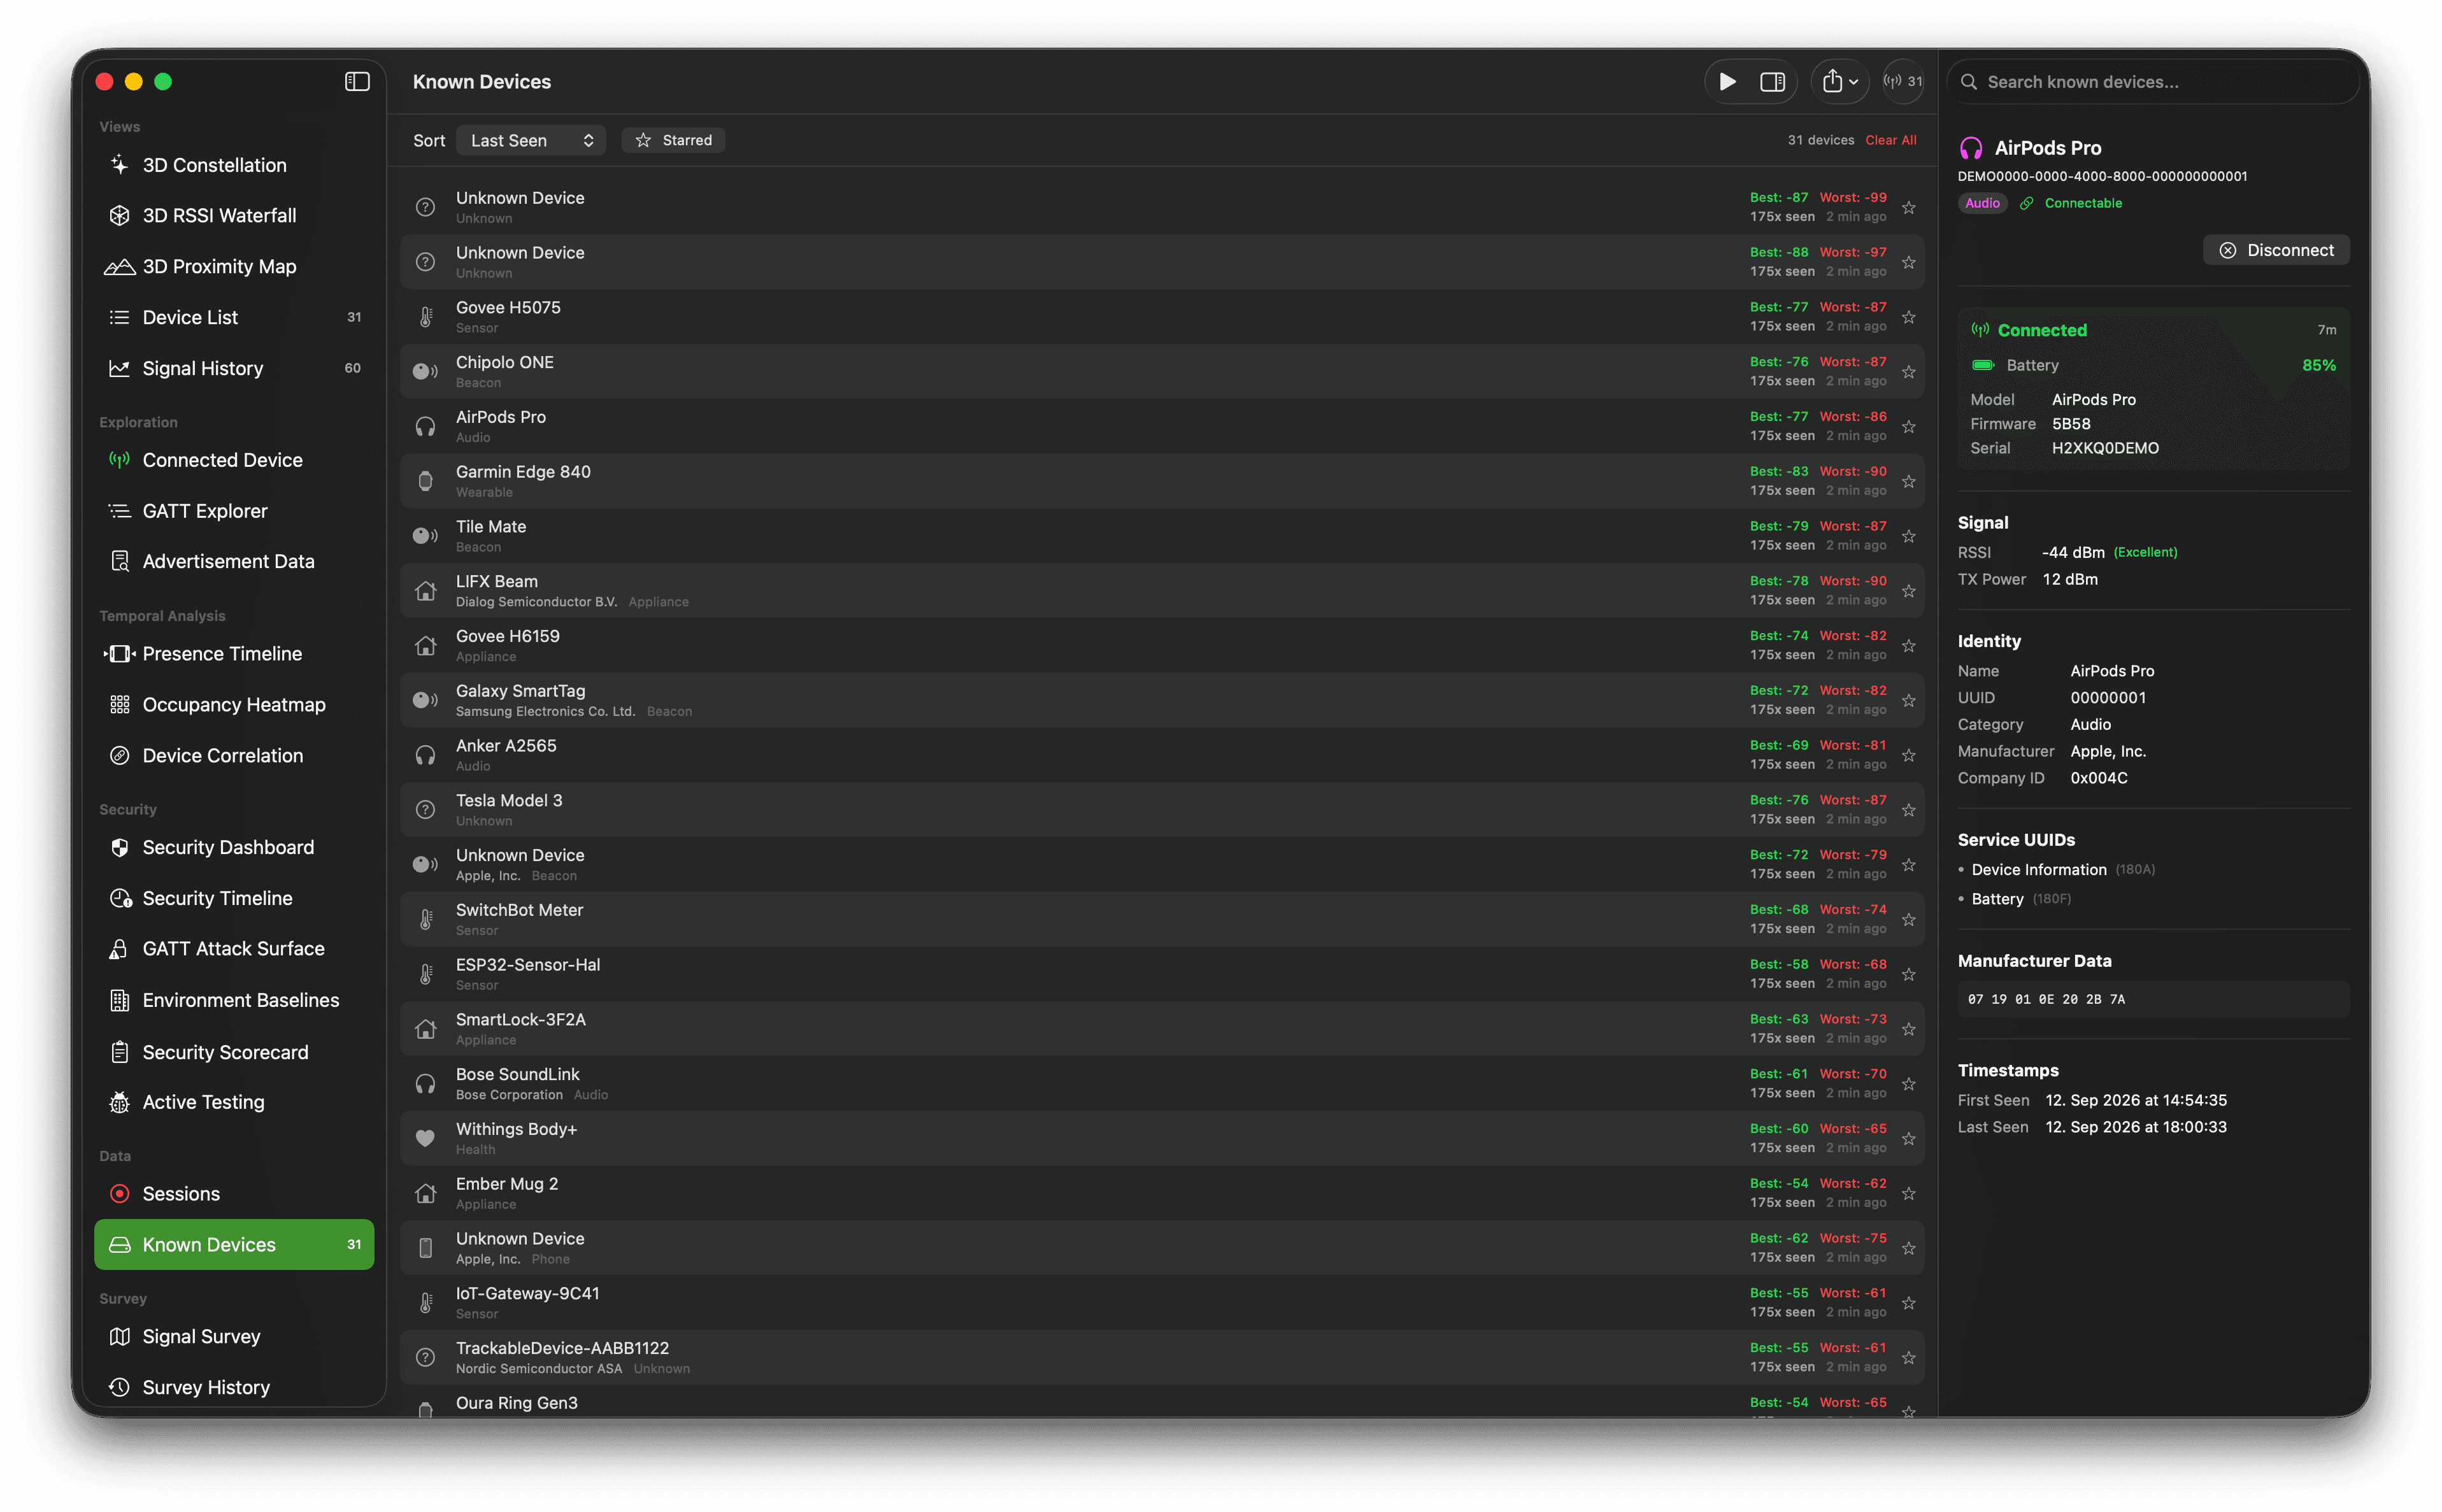Click the Audio category tag in details
This screenshot has height=1512, width=2442.
(x=1982, y=204)
